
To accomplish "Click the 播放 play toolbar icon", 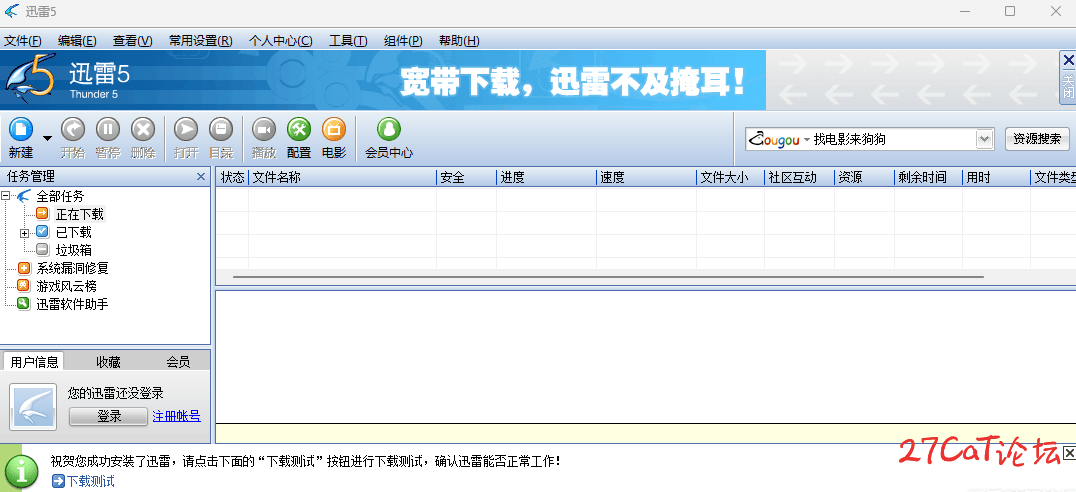I will tap(264, 128).
